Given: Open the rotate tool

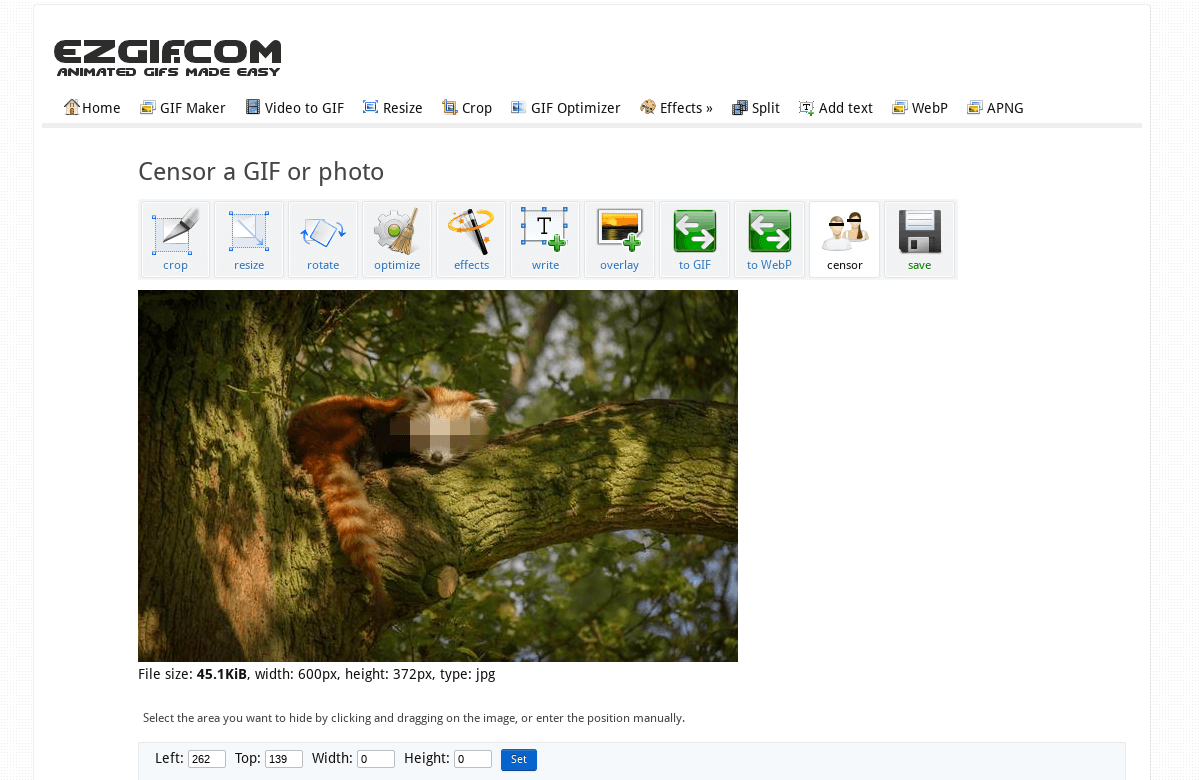Looking at the screenshot, I should [x=323, y=230].
